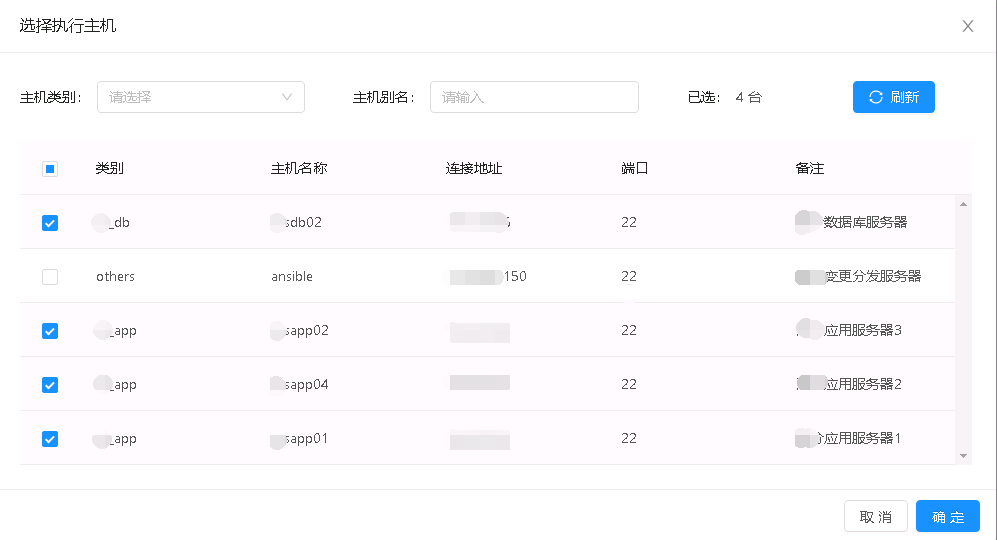Image resolution: width=997 pixels, height=540 pixels.
Task: Click the 连接地址 column header
Action: click(x=474, y=168)
